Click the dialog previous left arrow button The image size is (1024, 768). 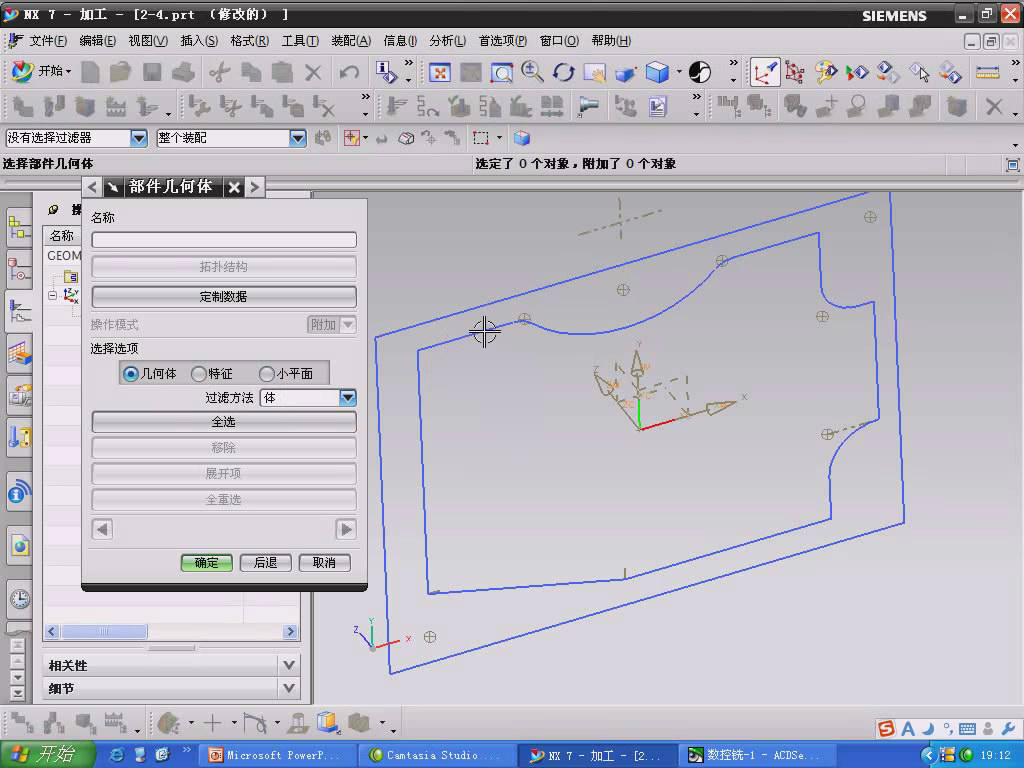point(103,529)
